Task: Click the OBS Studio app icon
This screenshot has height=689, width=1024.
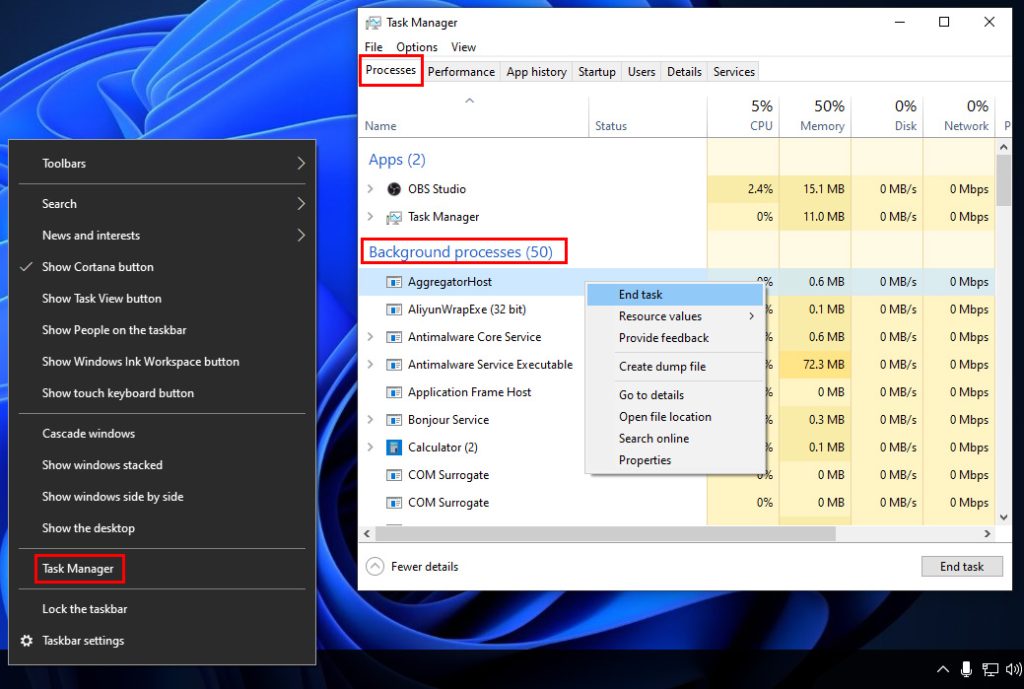Action: coord(394,189)
